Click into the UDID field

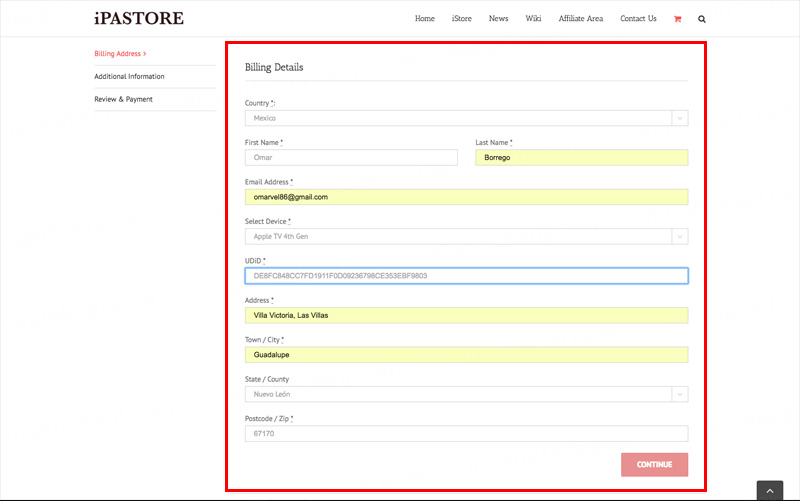tap(466, 275)
